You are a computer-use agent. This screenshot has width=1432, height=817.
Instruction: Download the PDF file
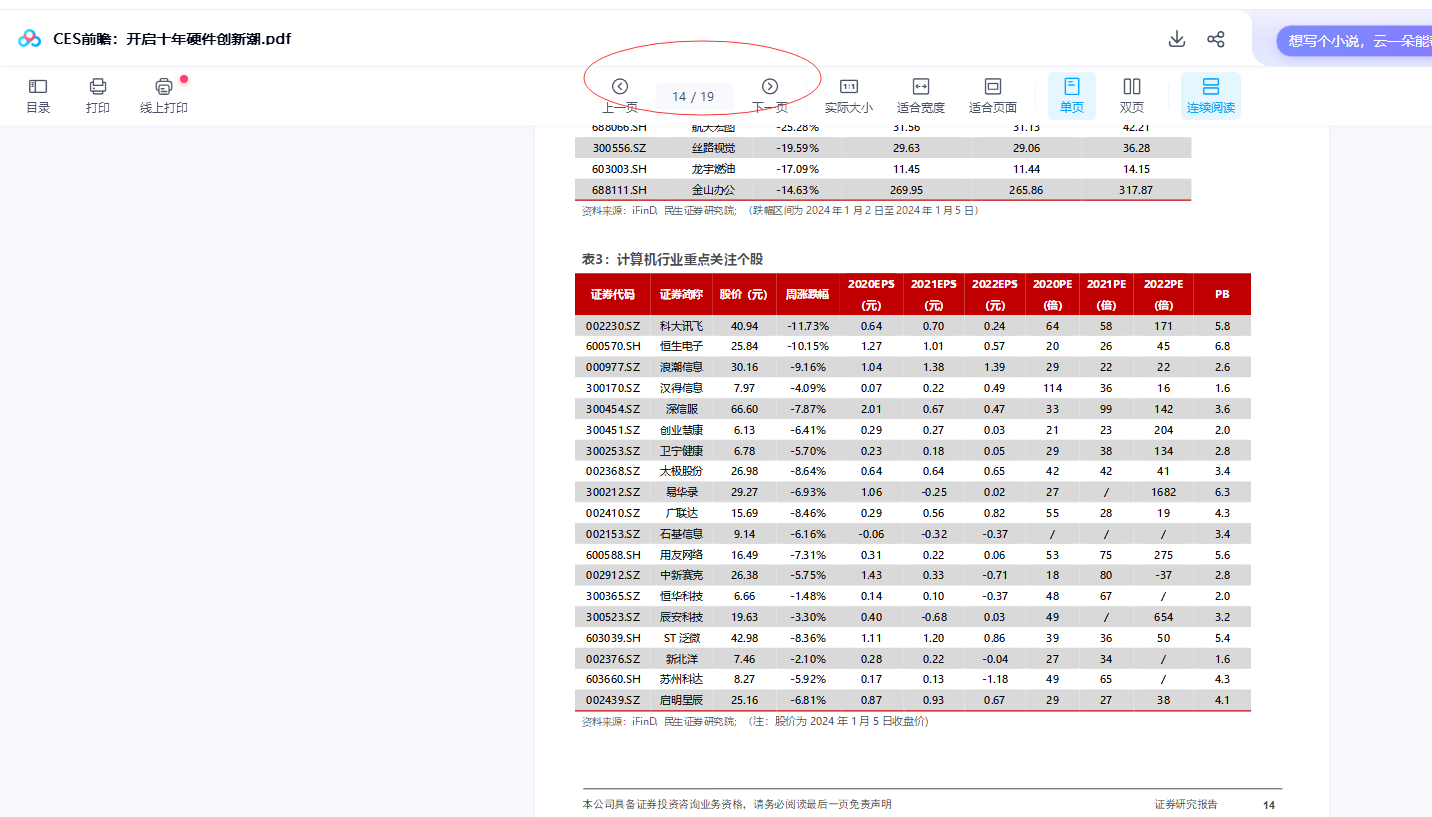pos(1177,39)
